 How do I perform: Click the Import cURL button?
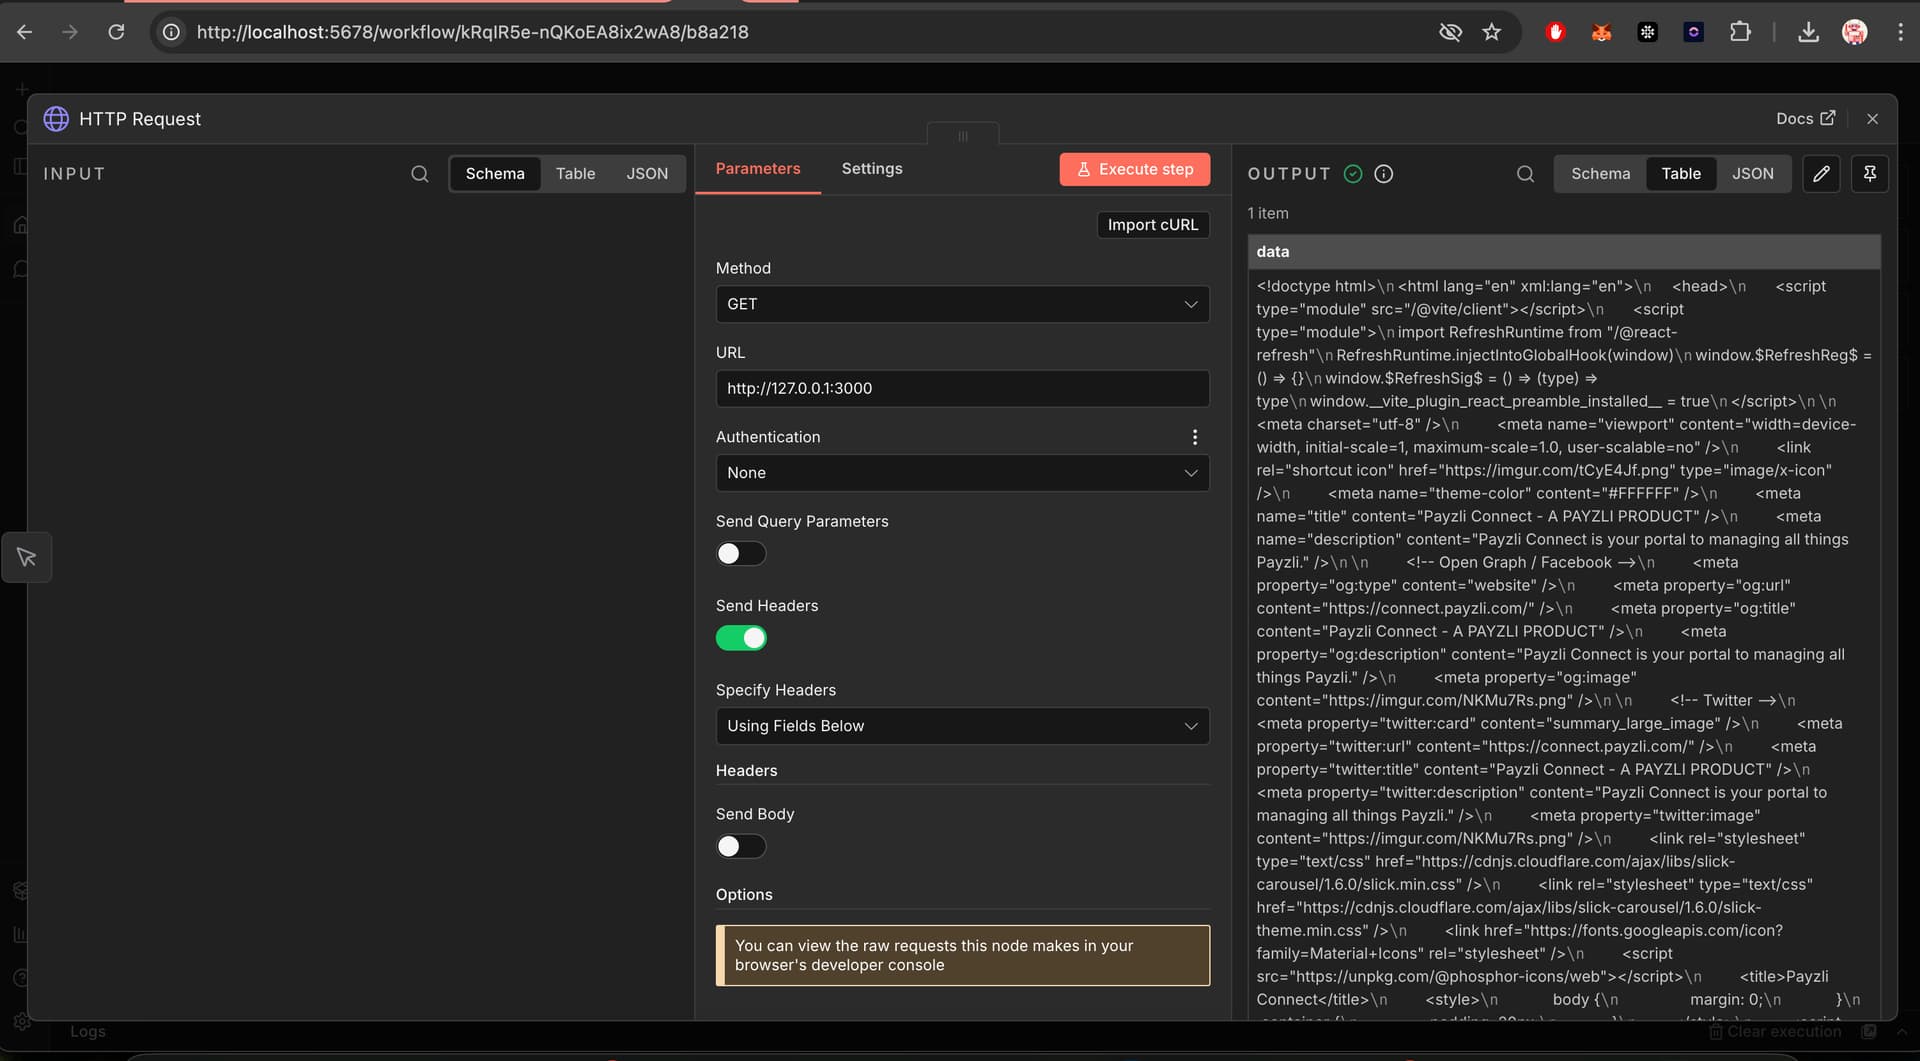(1152, 225)
